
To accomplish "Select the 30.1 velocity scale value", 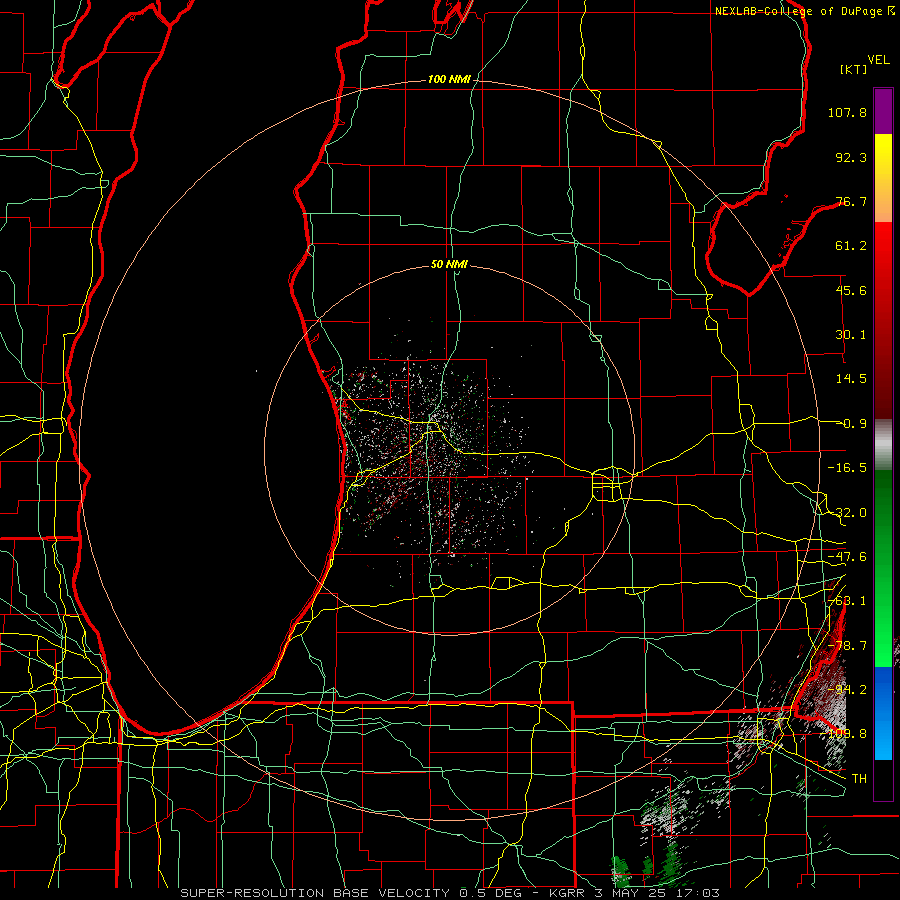I will (851, 335).
